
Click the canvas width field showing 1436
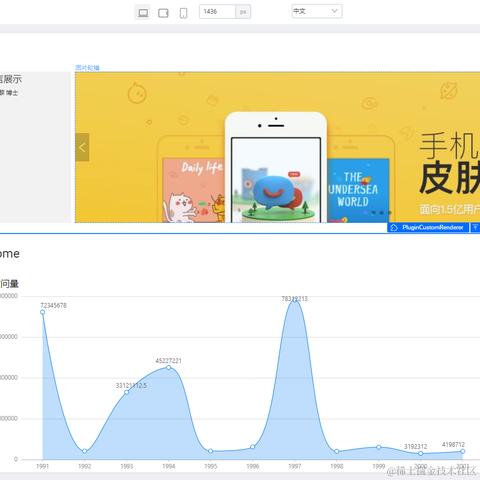[x=217, y=12]
